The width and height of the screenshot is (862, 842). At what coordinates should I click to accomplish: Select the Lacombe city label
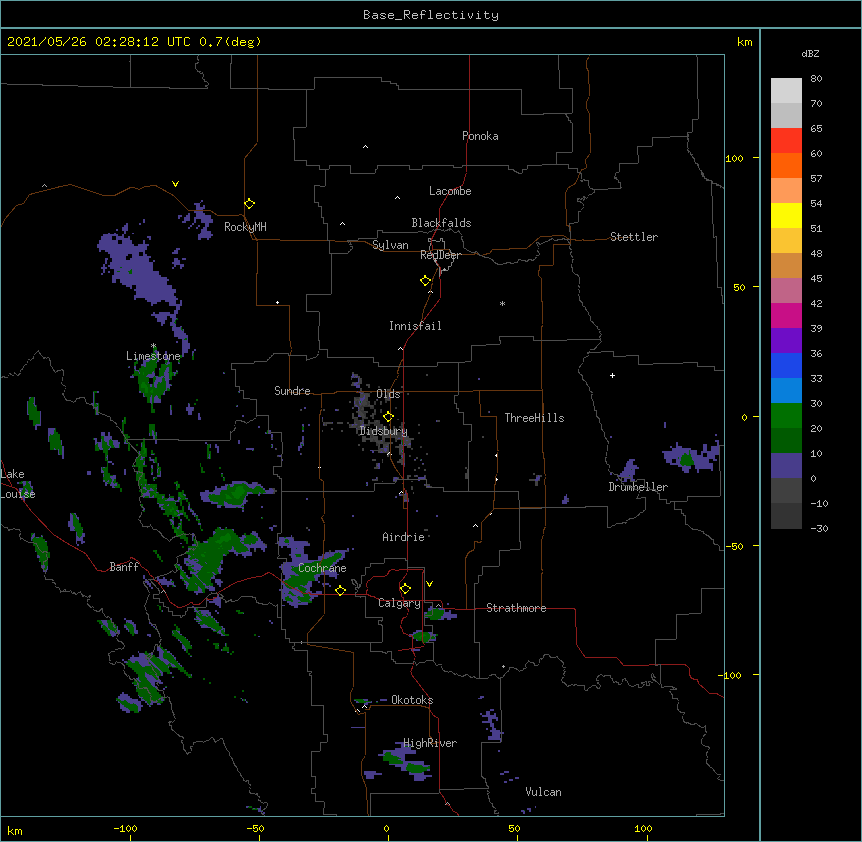[450, 191]
